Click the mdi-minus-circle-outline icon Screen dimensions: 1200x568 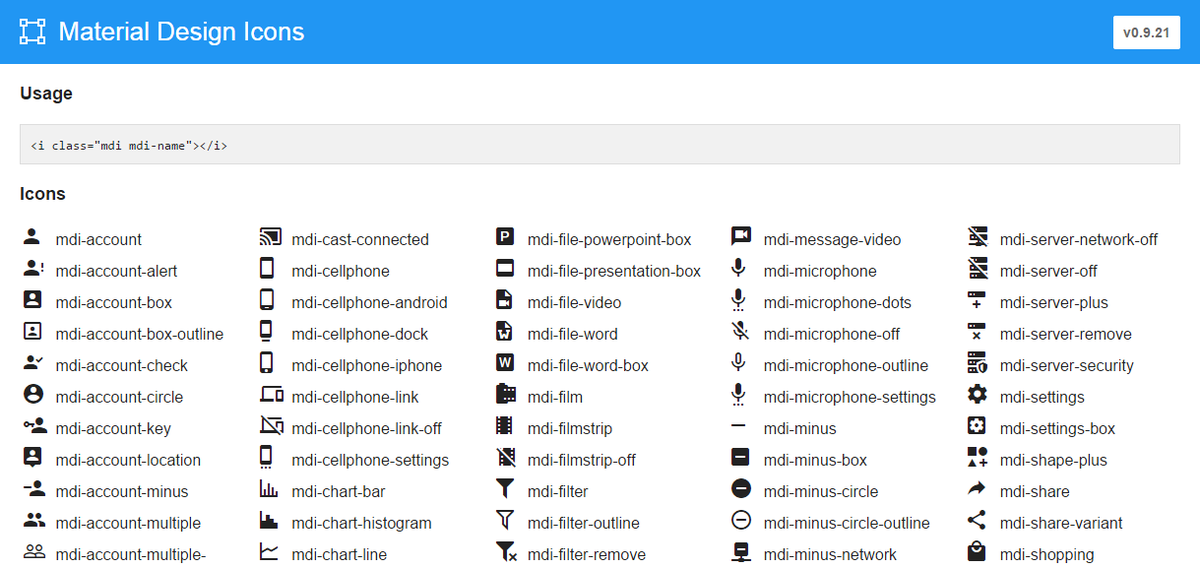coord(741,521)
